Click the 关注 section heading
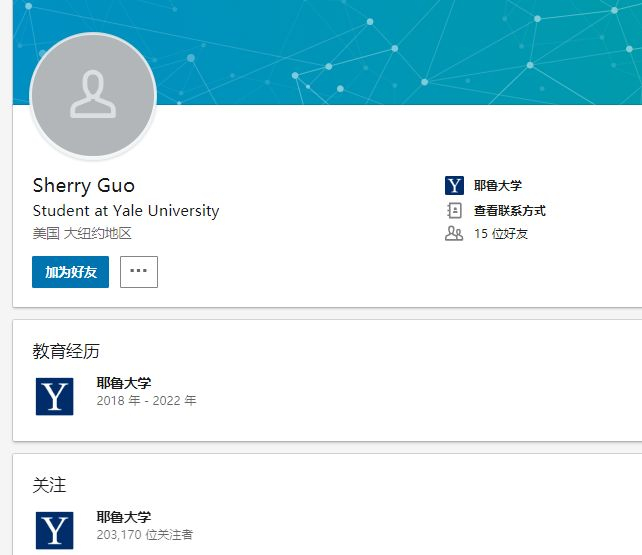Image resolution: width=642 pixels, height=555 pixels. click(49, 485)
